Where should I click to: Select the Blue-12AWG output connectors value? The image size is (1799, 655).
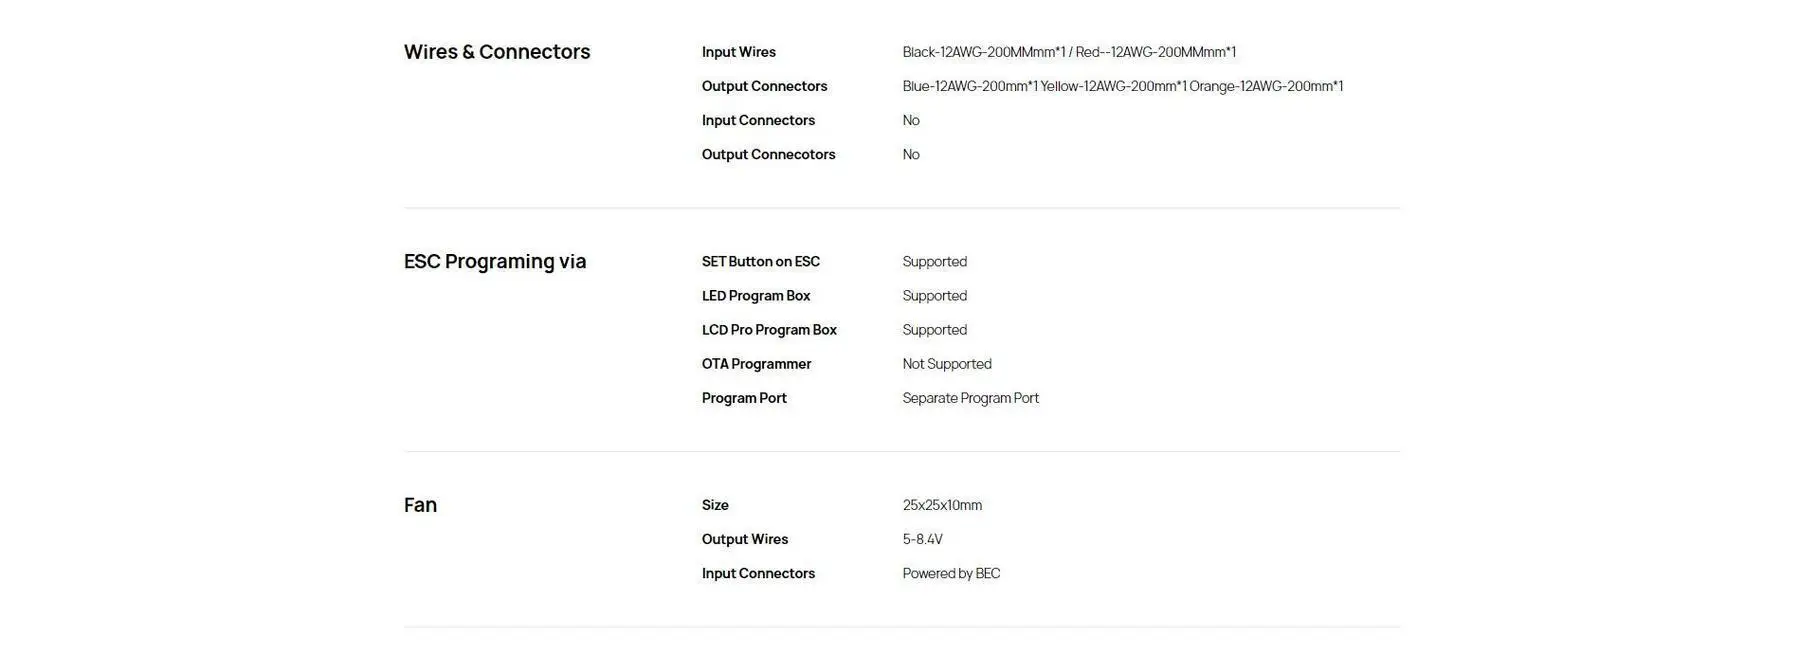click(x=1122, y=86)
